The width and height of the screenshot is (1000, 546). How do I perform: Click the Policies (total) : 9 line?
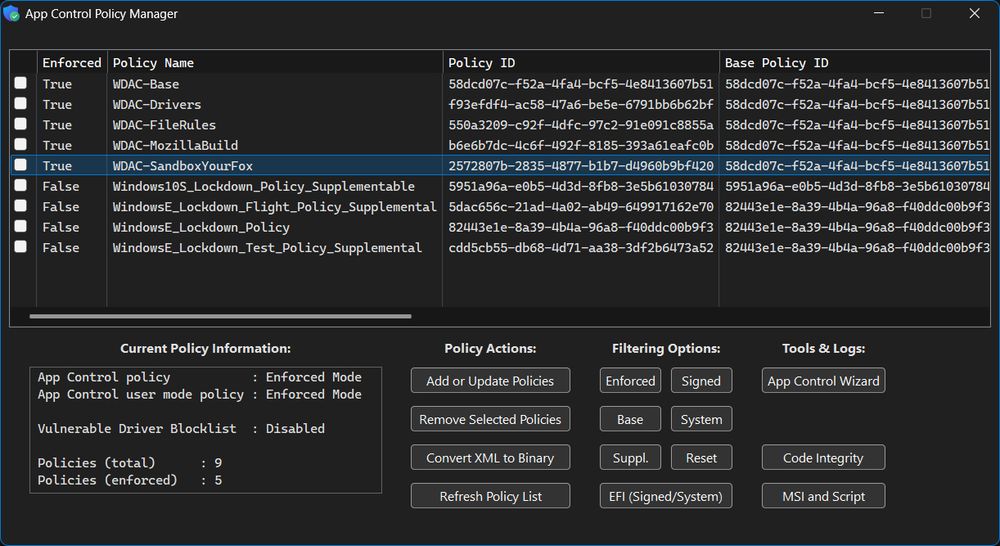(130, 463)
